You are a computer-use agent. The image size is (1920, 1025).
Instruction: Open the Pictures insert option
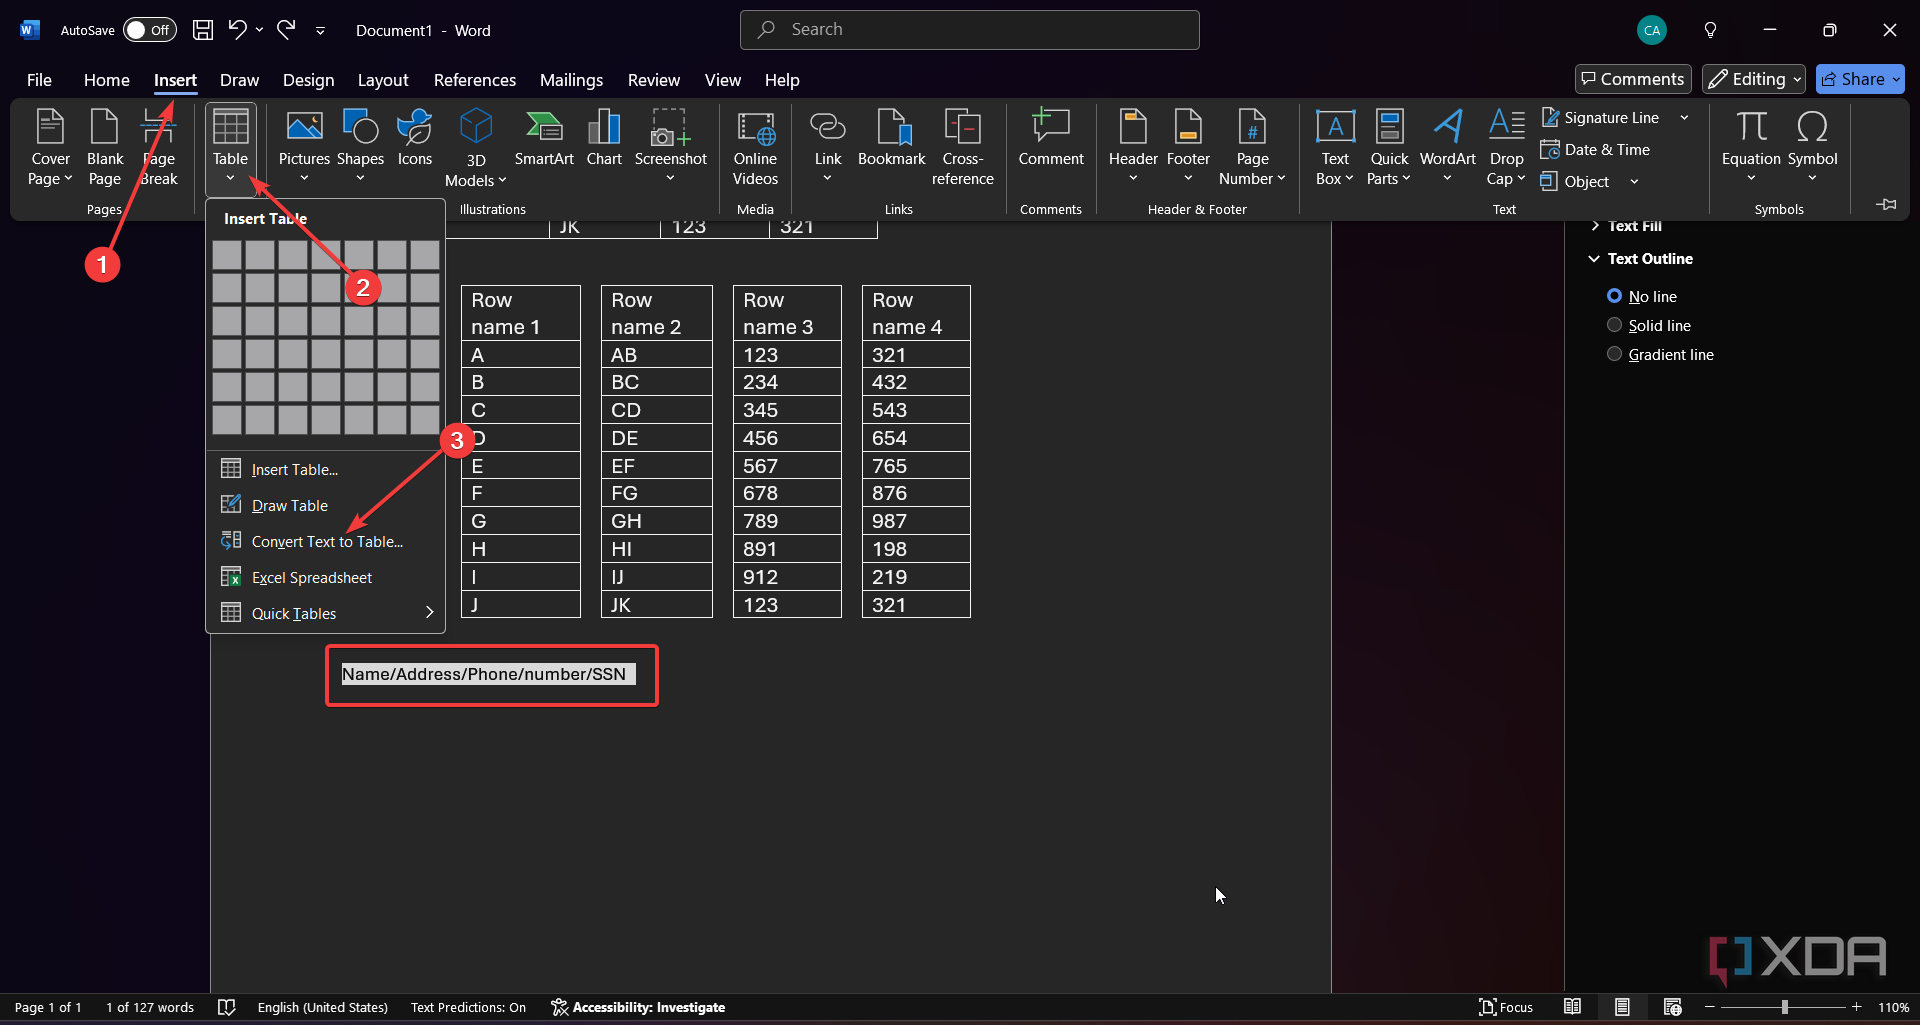point(304,148)
